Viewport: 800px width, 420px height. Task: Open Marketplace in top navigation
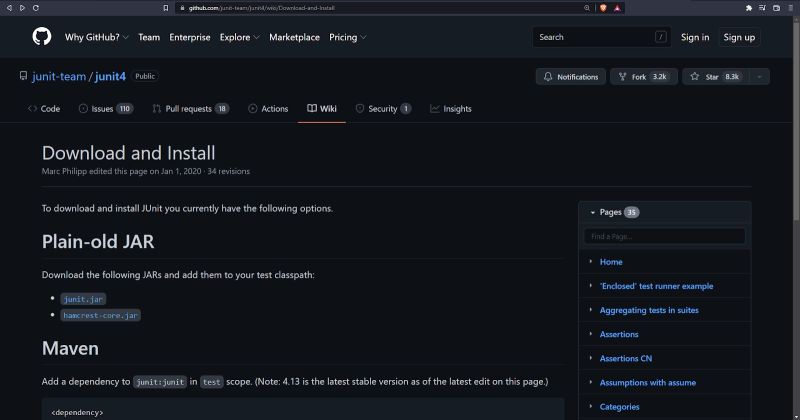[294, 37]
